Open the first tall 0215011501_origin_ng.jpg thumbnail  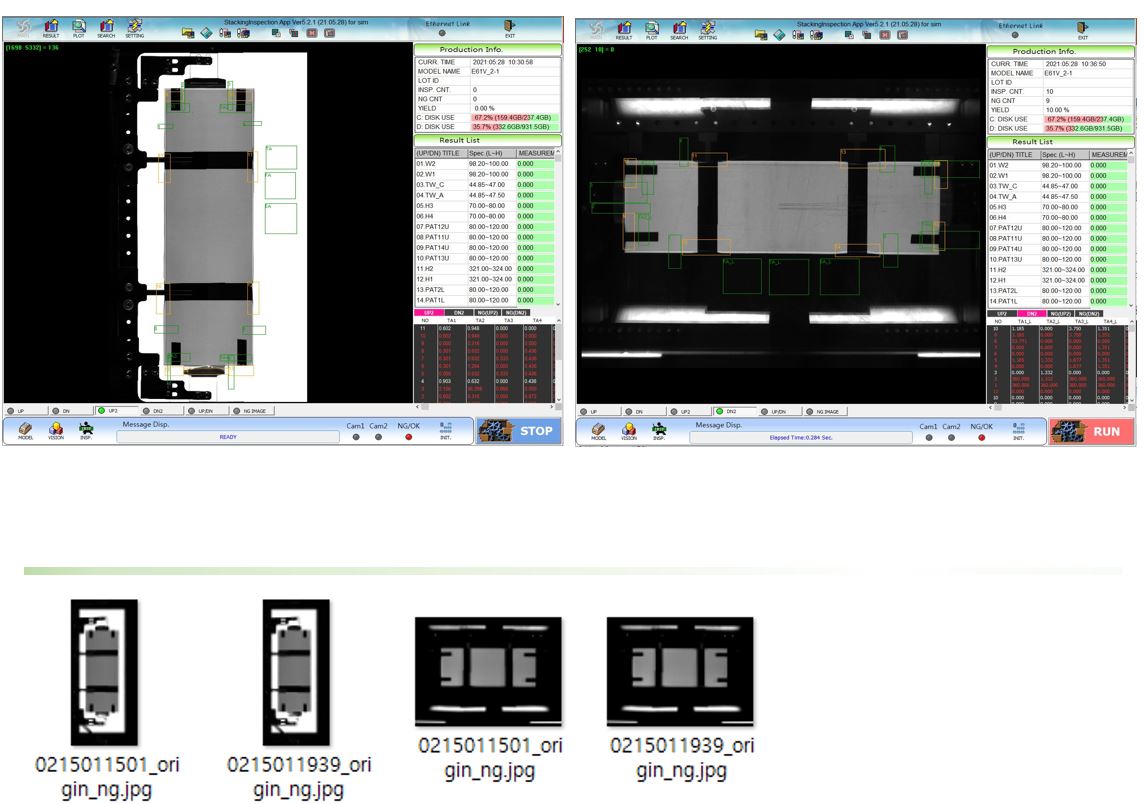[104, 672]
